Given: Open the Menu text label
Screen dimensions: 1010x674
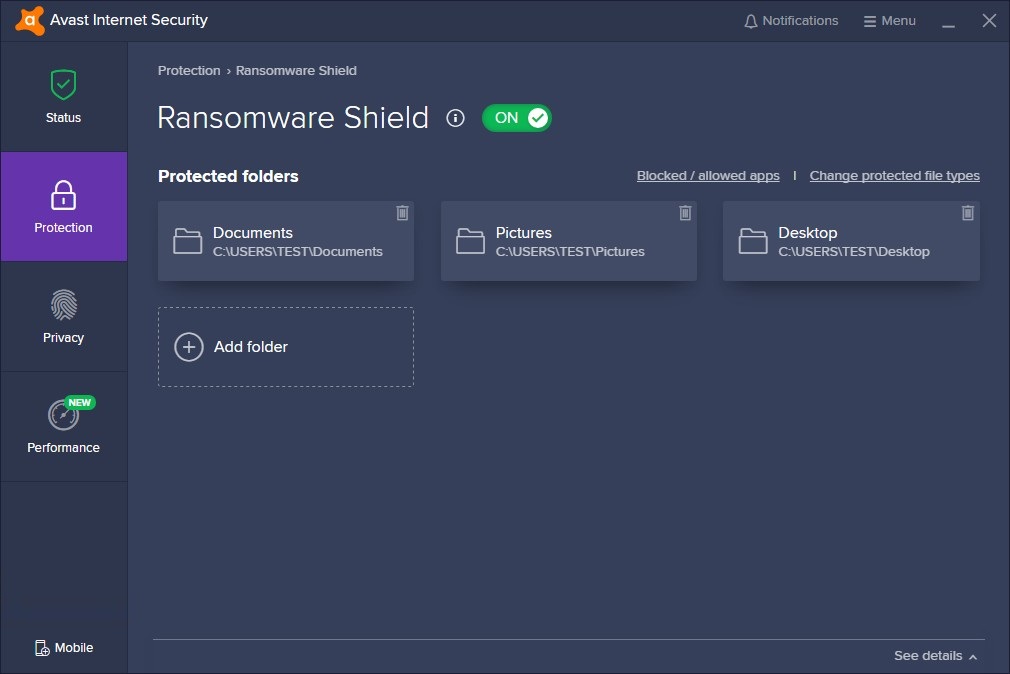Looking at the screenshot, I should click(898, 21).
